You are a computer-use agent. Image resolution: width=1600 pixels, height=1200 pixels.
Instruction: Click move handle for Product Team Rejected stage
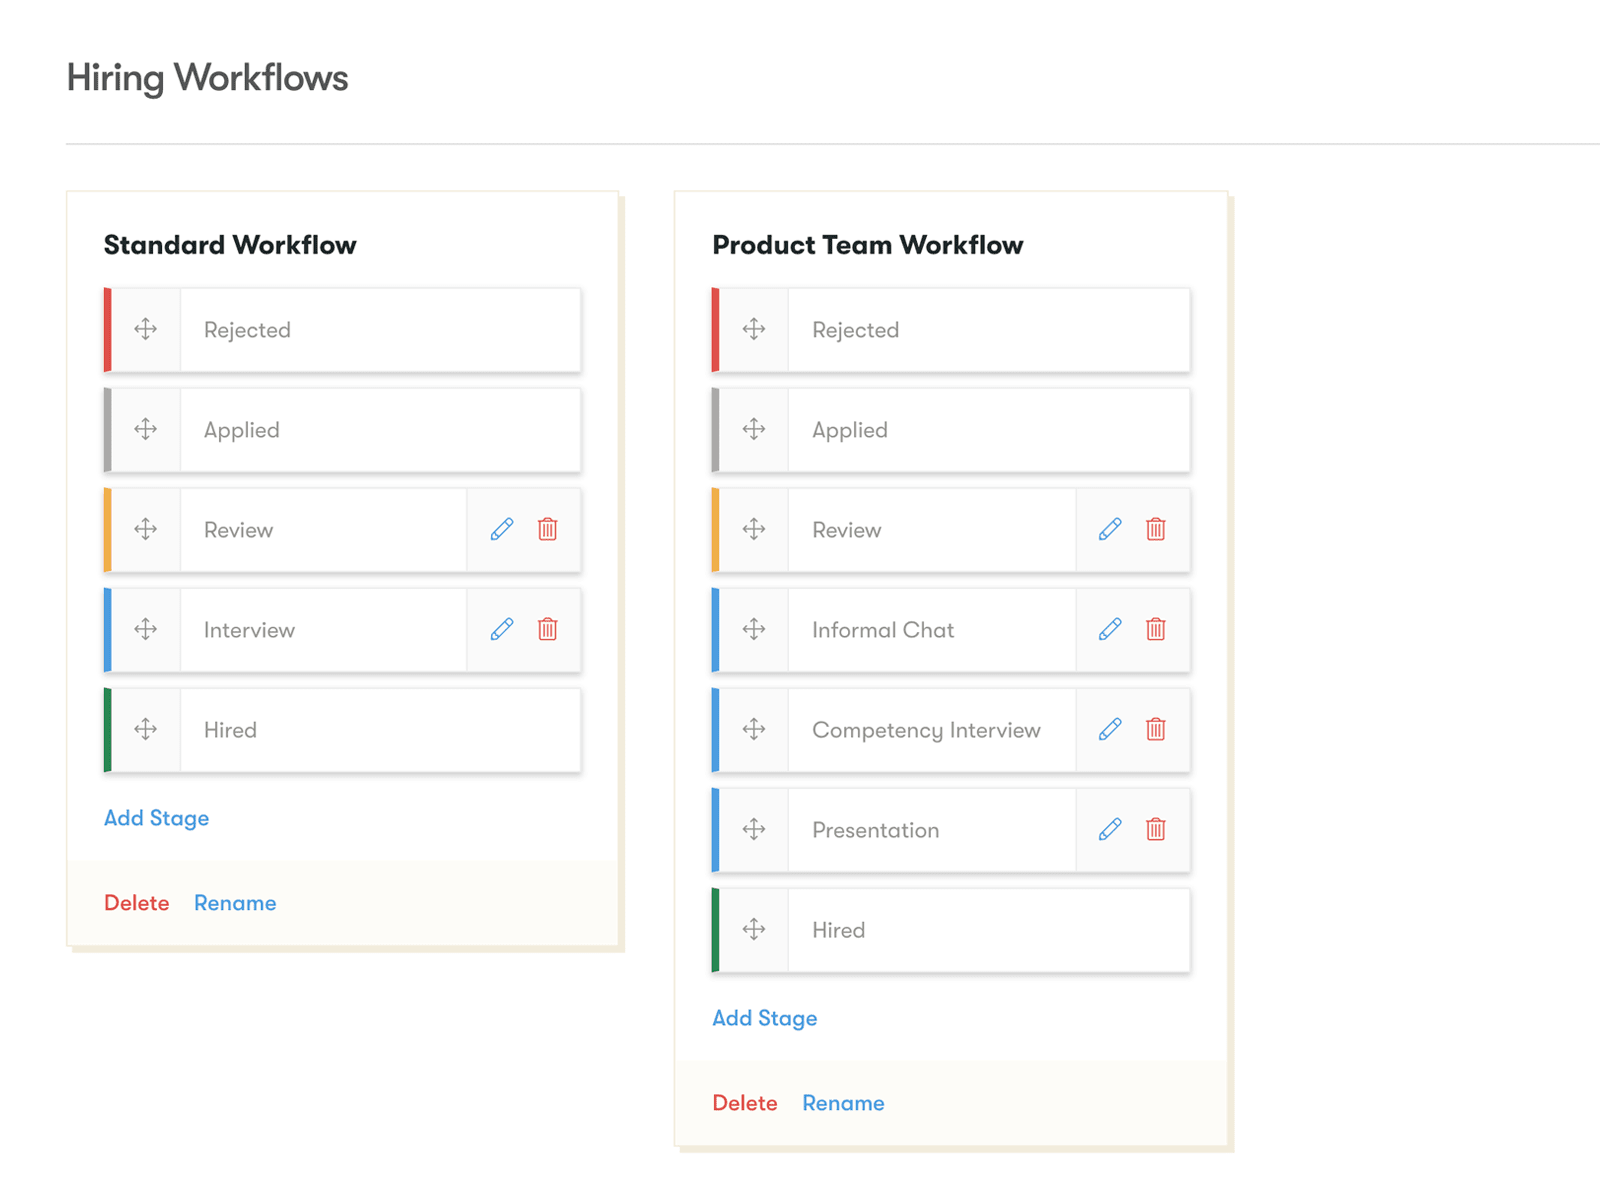(754, 329)
